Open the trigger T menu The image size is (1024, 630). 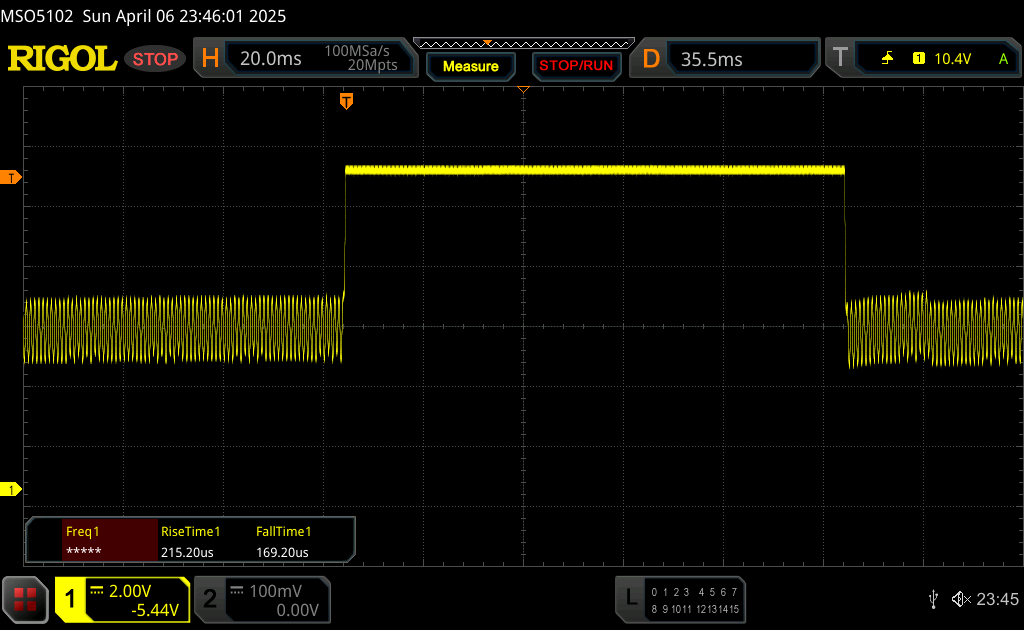point(840,58)
